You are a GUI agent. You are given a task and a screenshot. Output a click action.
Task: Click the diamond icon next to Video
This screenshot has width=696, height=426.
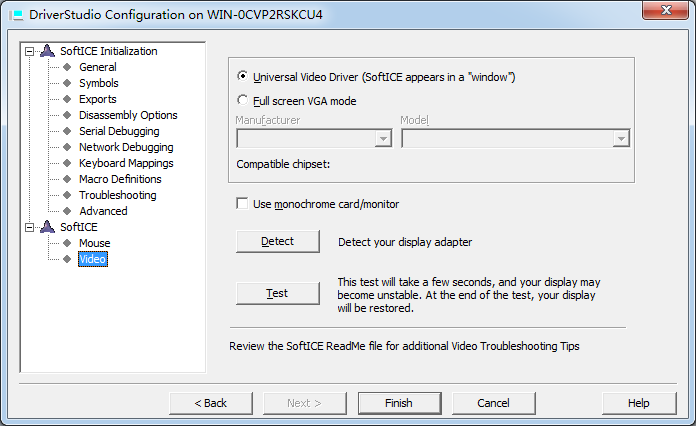tap(67, 259)
